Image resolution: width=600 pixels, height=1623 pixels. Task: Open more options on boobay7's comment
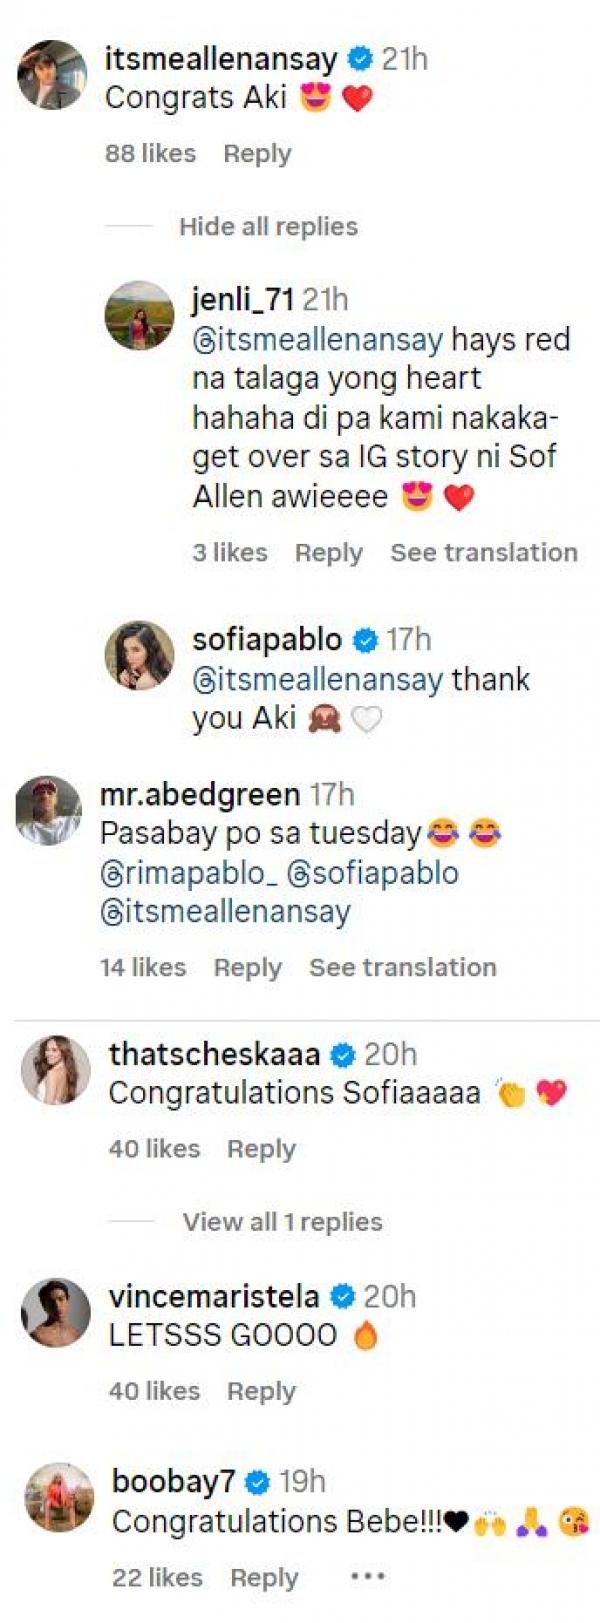367,1577
